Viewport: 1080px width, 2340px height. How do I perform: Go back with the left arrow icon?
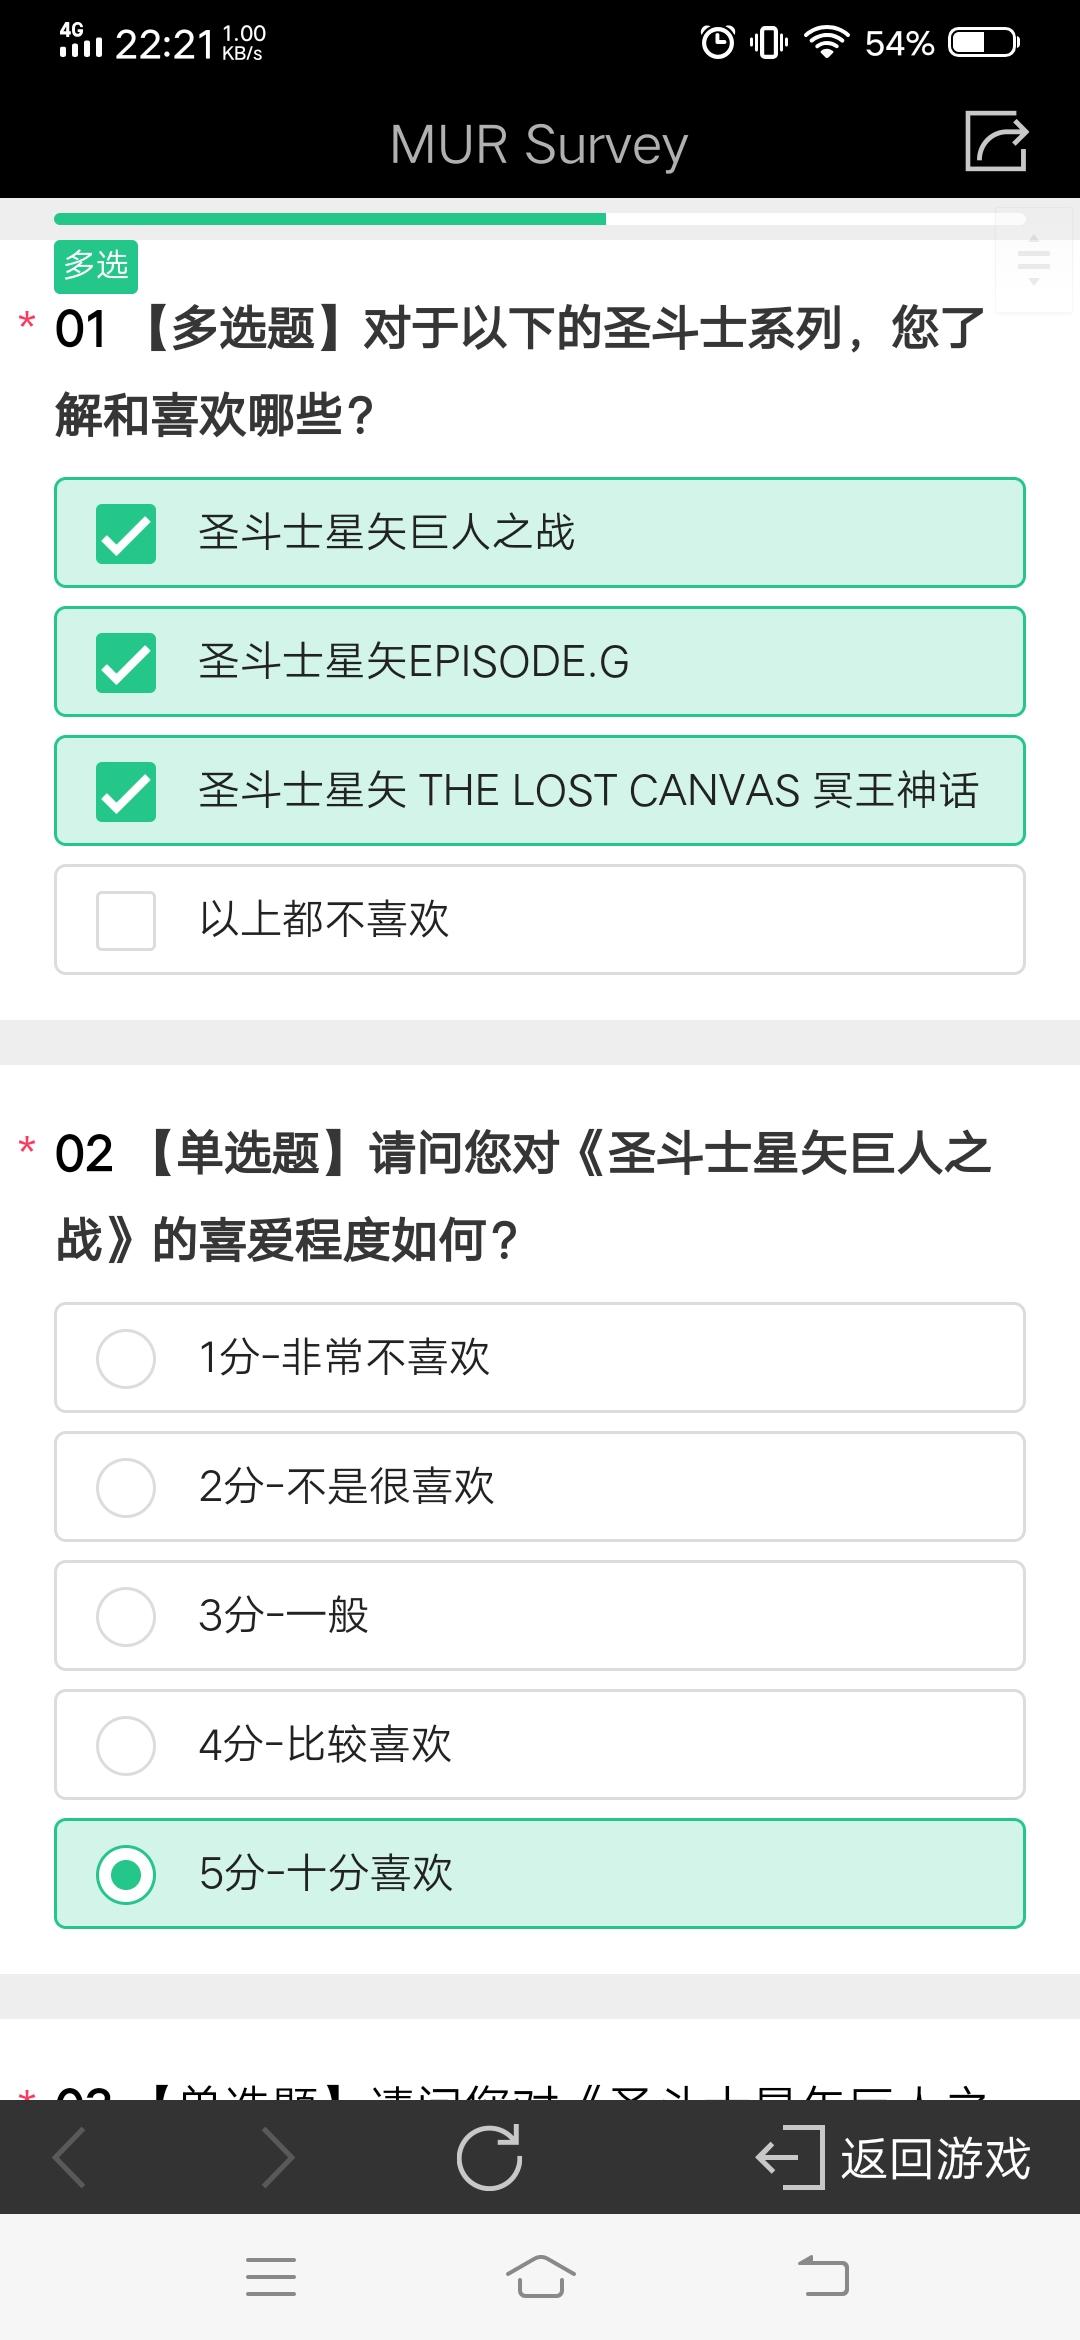(70, 2157)
